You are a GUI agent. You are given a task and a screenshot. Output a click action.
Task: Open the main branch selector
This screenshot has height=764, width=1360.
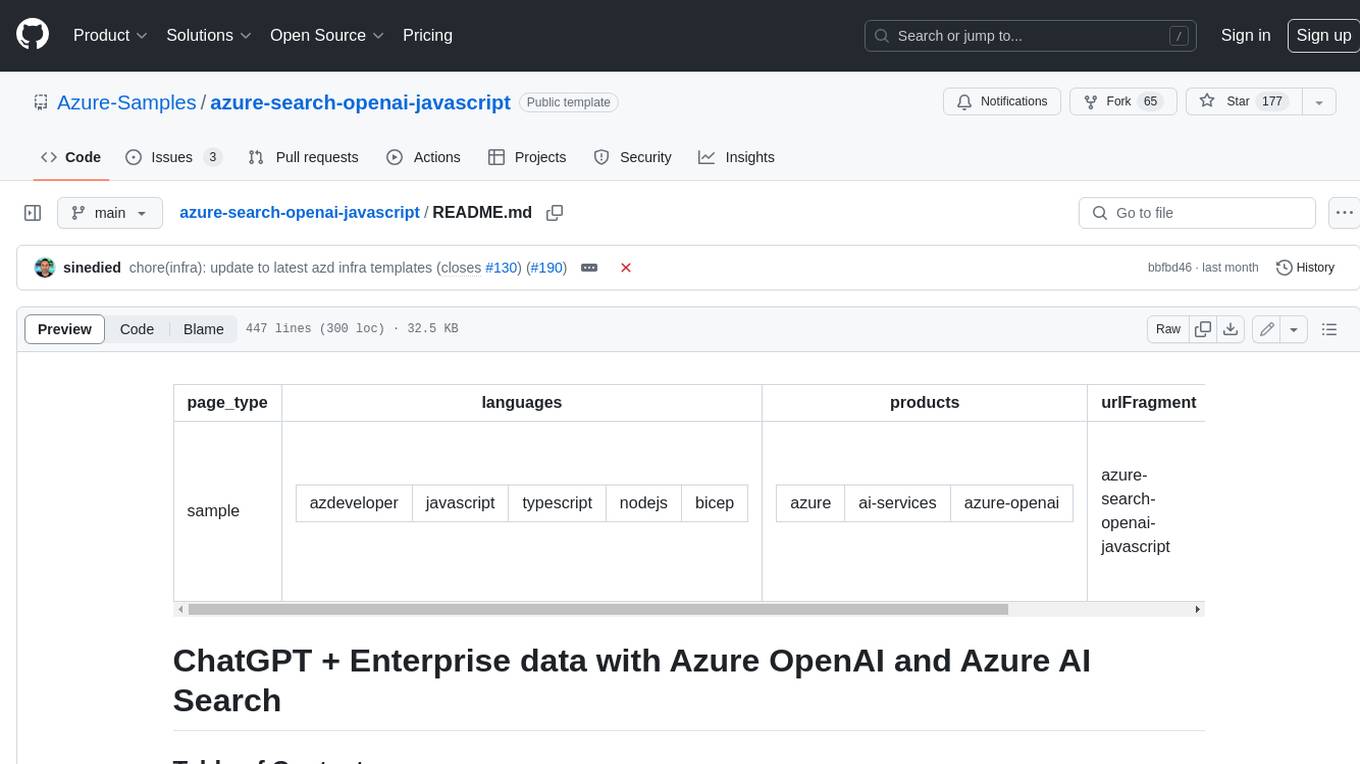click(x=109, y=213)
